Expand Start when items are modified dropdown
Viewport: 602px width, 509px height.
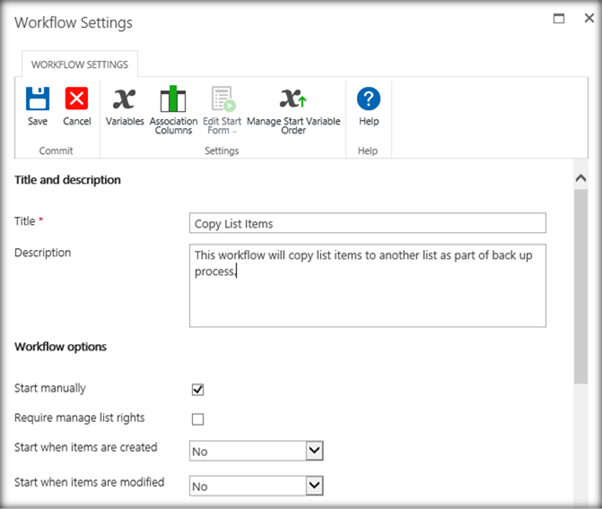[315, 485]
